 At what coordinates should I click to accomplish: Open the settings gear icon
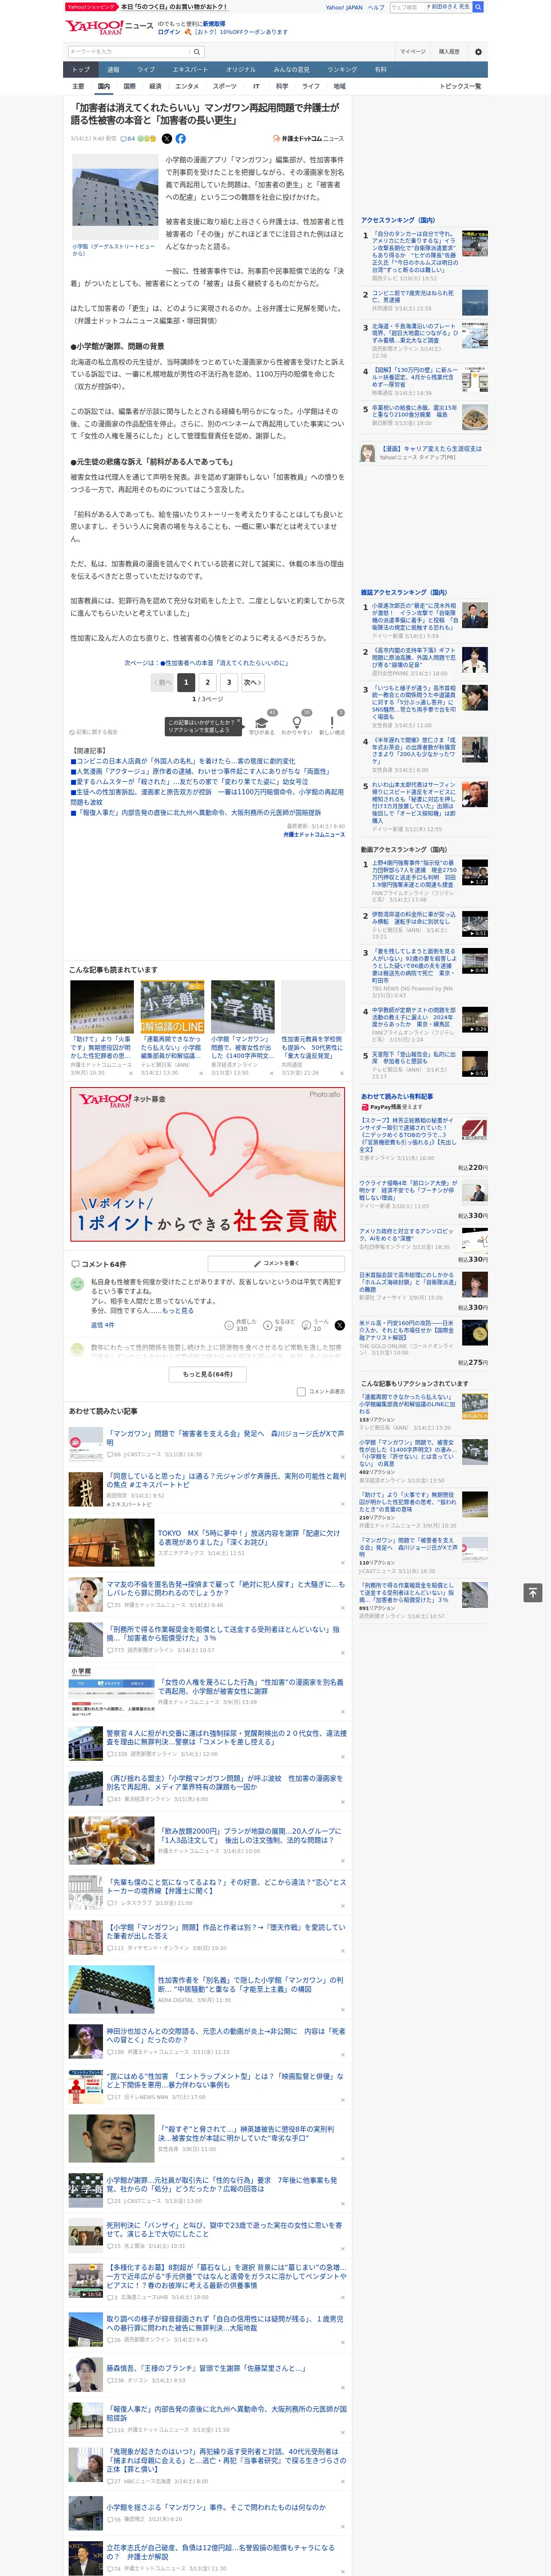pyautogui.click(x=478, y=52)
